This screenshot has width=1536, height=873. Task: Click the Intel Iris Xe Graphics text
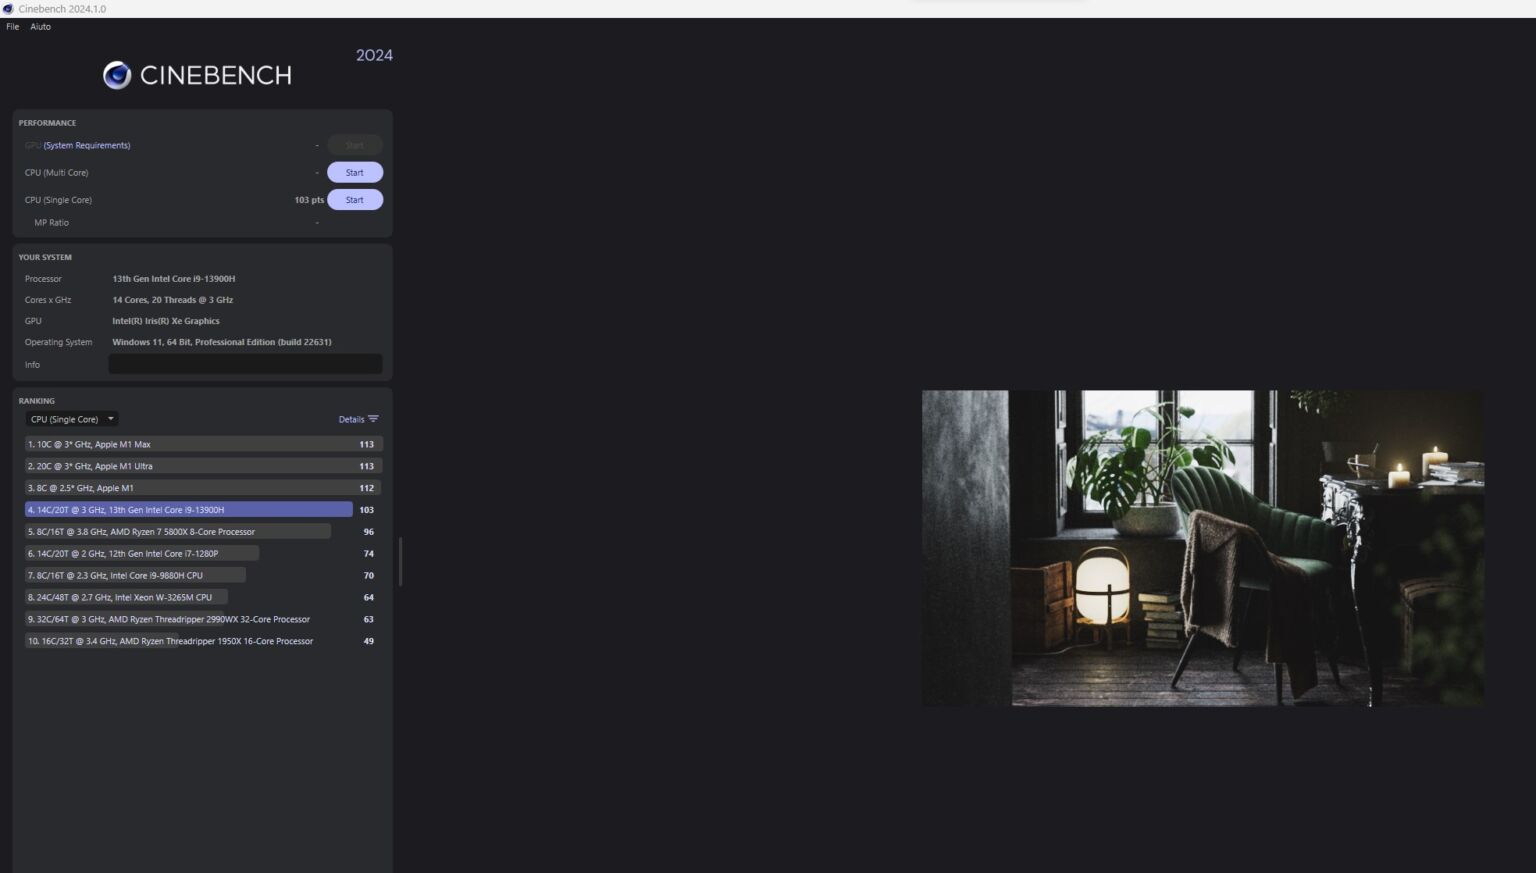166,321
